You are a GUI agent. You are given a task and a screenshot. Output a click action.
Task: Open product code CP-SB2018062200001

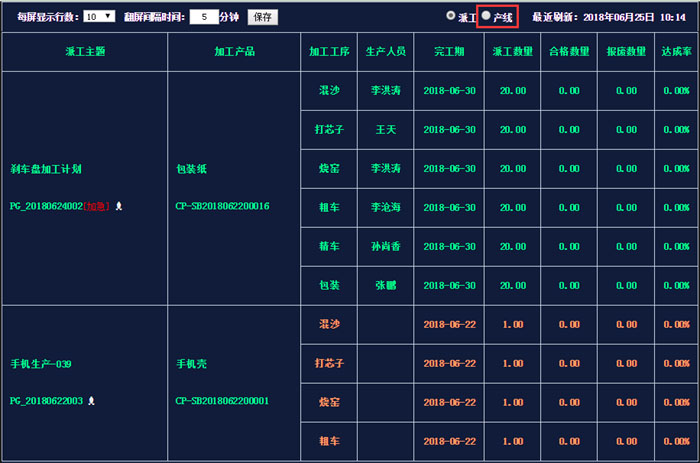click(222, 400)
